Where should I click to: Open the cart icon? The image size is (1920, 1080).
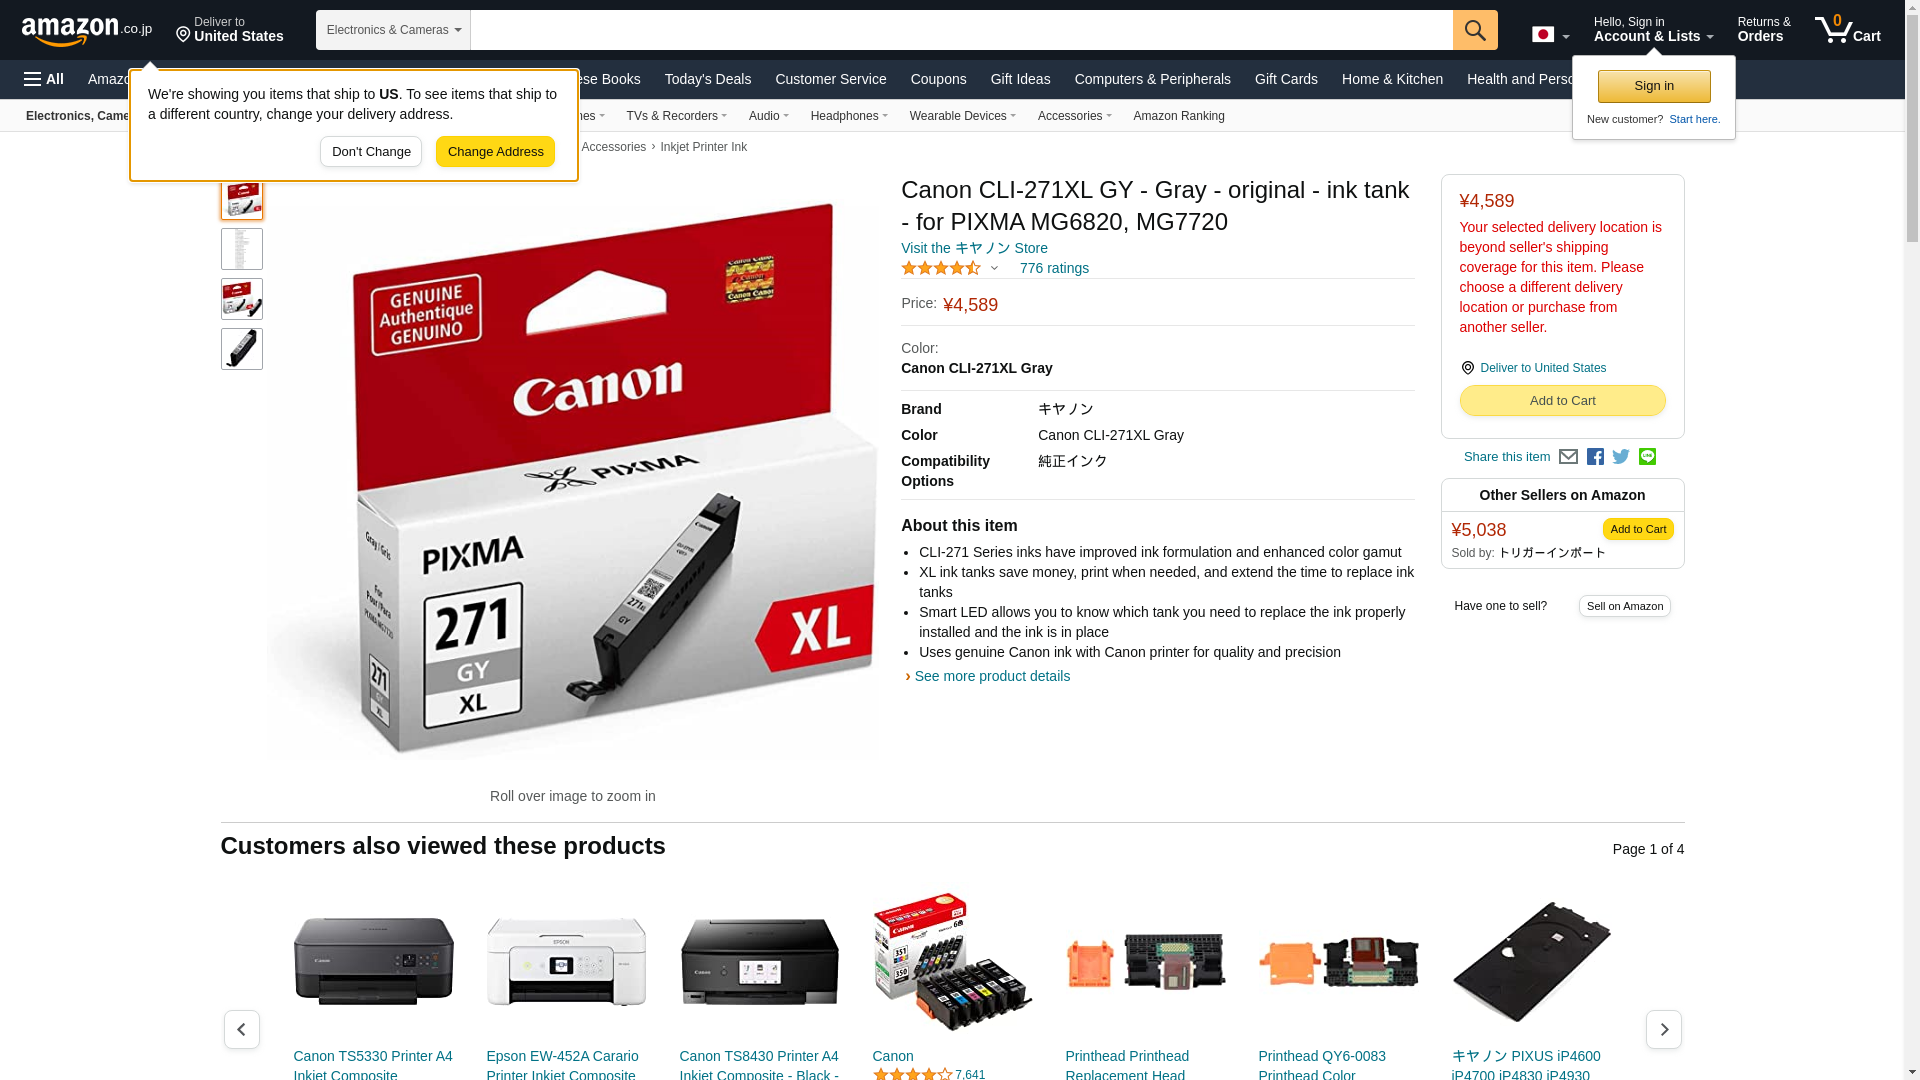[x=1848, y=29]
